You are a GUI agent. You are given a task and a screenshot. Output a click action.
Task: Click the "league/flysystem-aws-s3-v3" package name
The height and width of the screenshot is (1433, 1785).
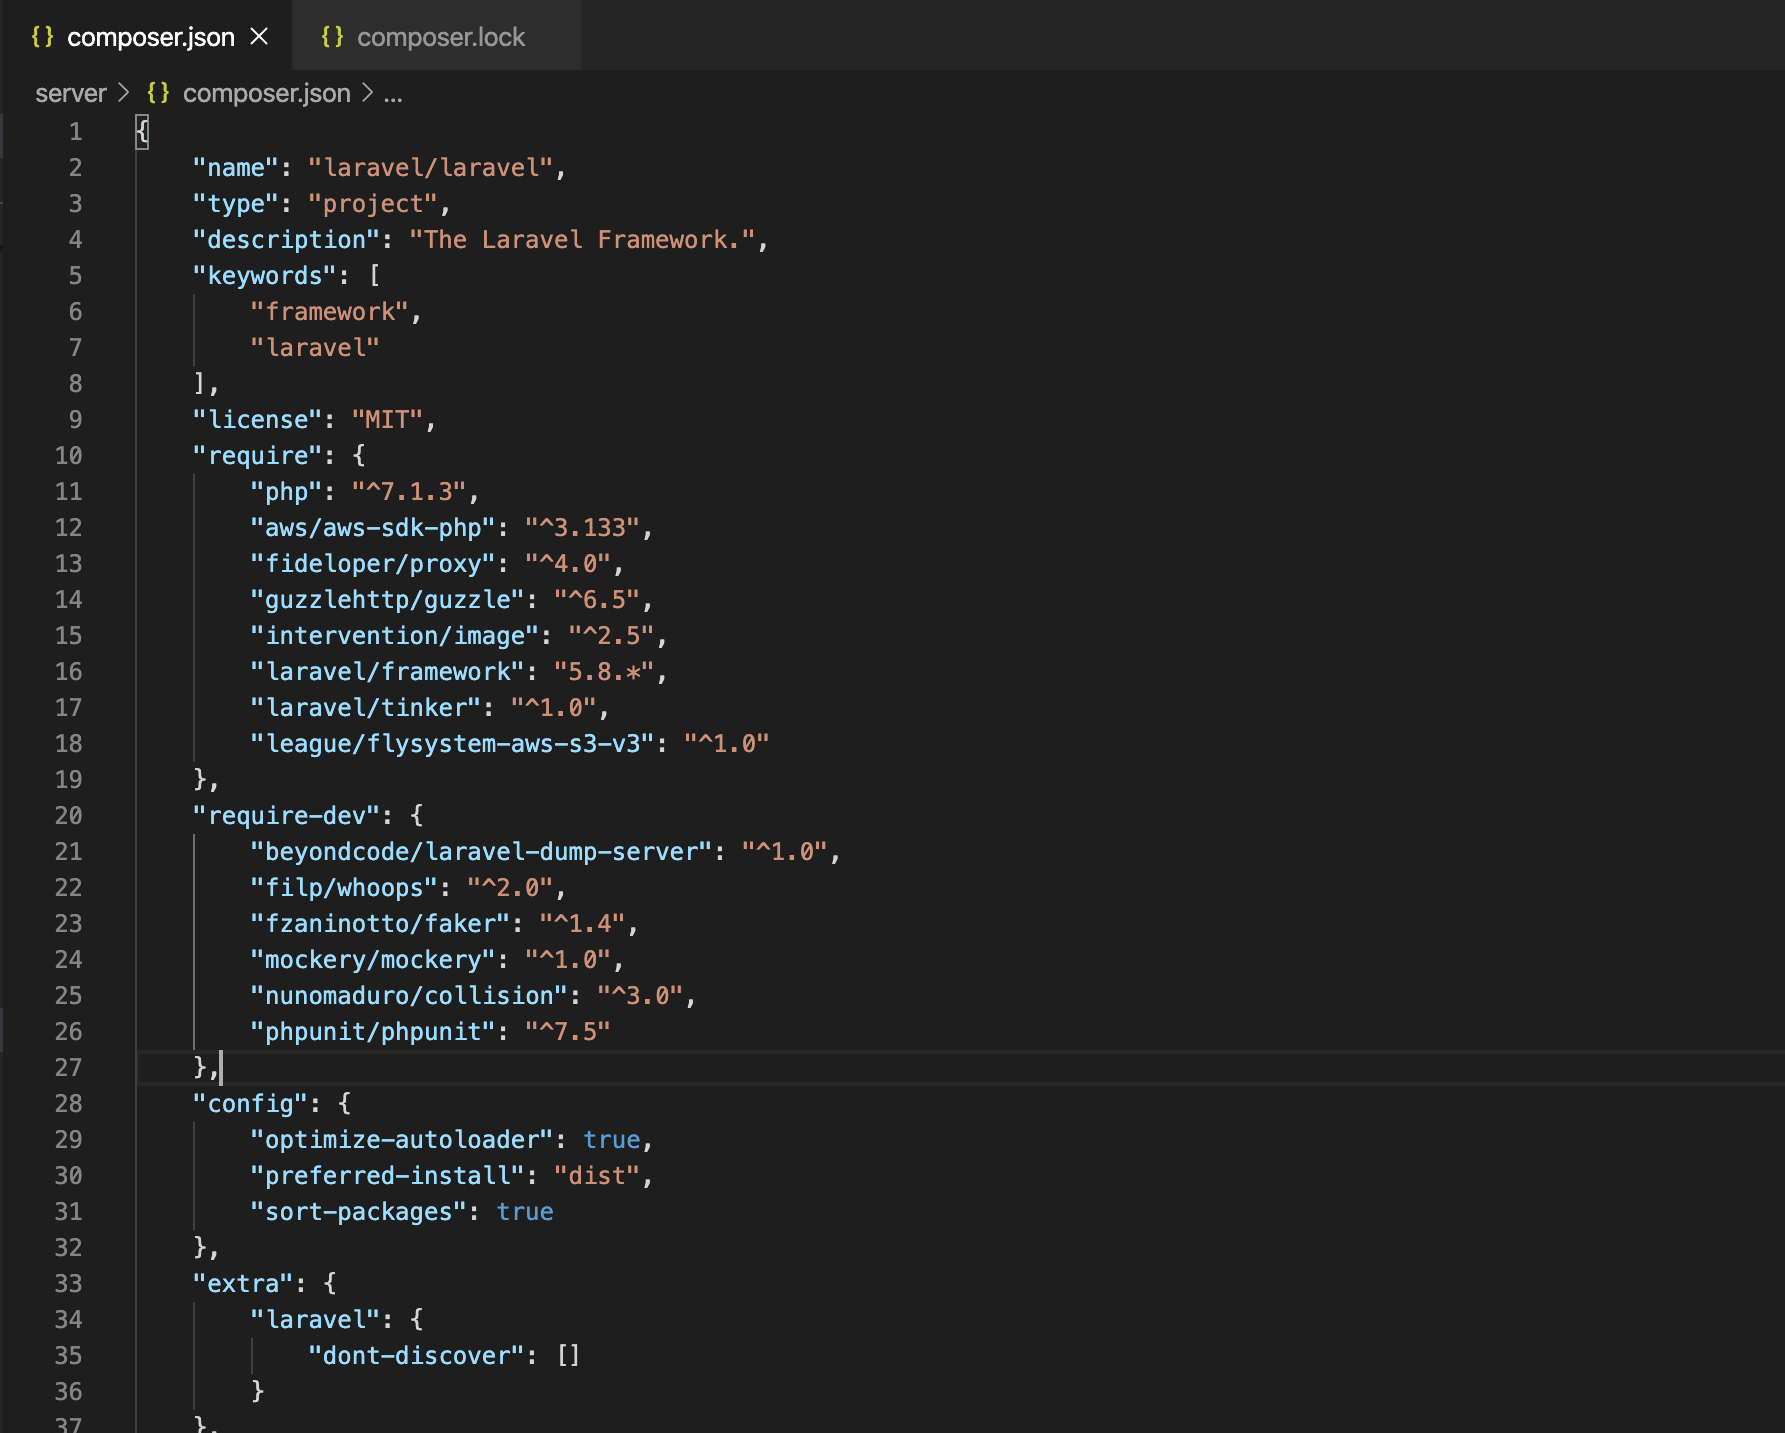[453, 744]
